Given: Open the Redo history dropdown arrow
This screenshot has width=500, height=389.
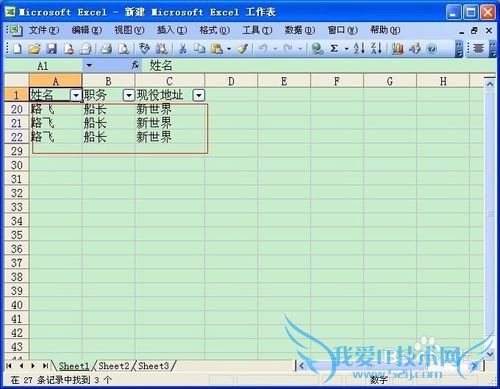Looking at the screenshot, I should point(300,49).
